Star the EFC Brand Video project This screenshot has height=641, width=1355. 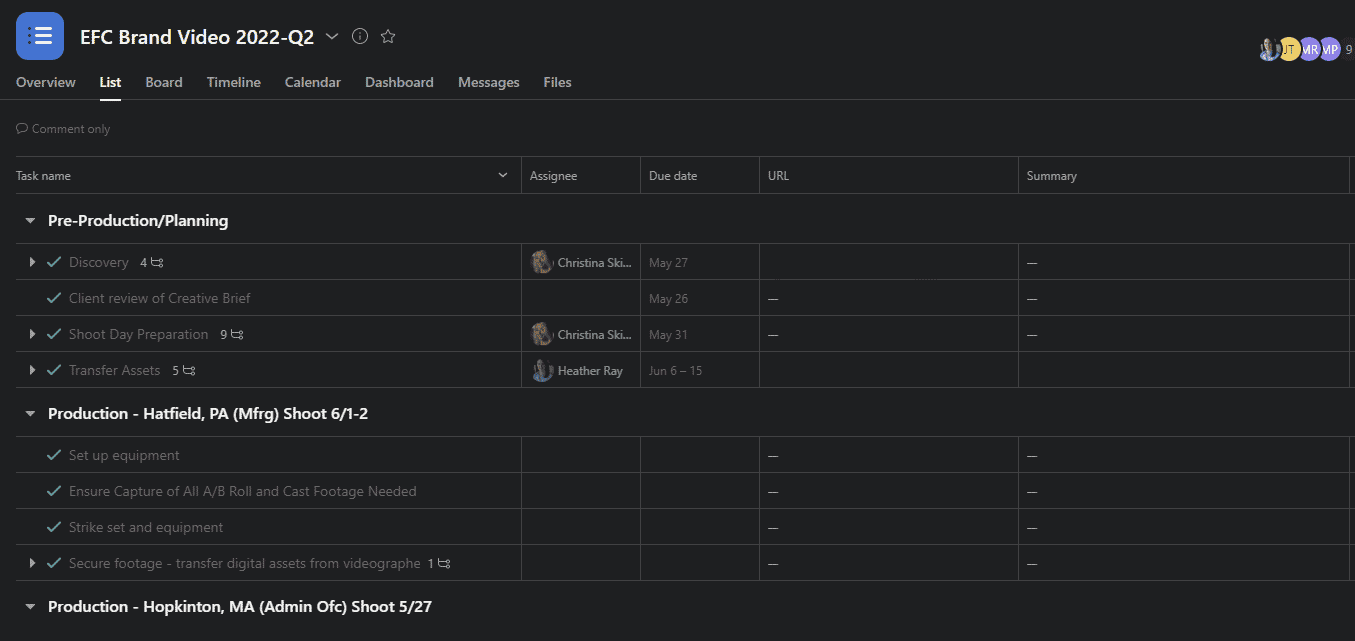[388, 36]
